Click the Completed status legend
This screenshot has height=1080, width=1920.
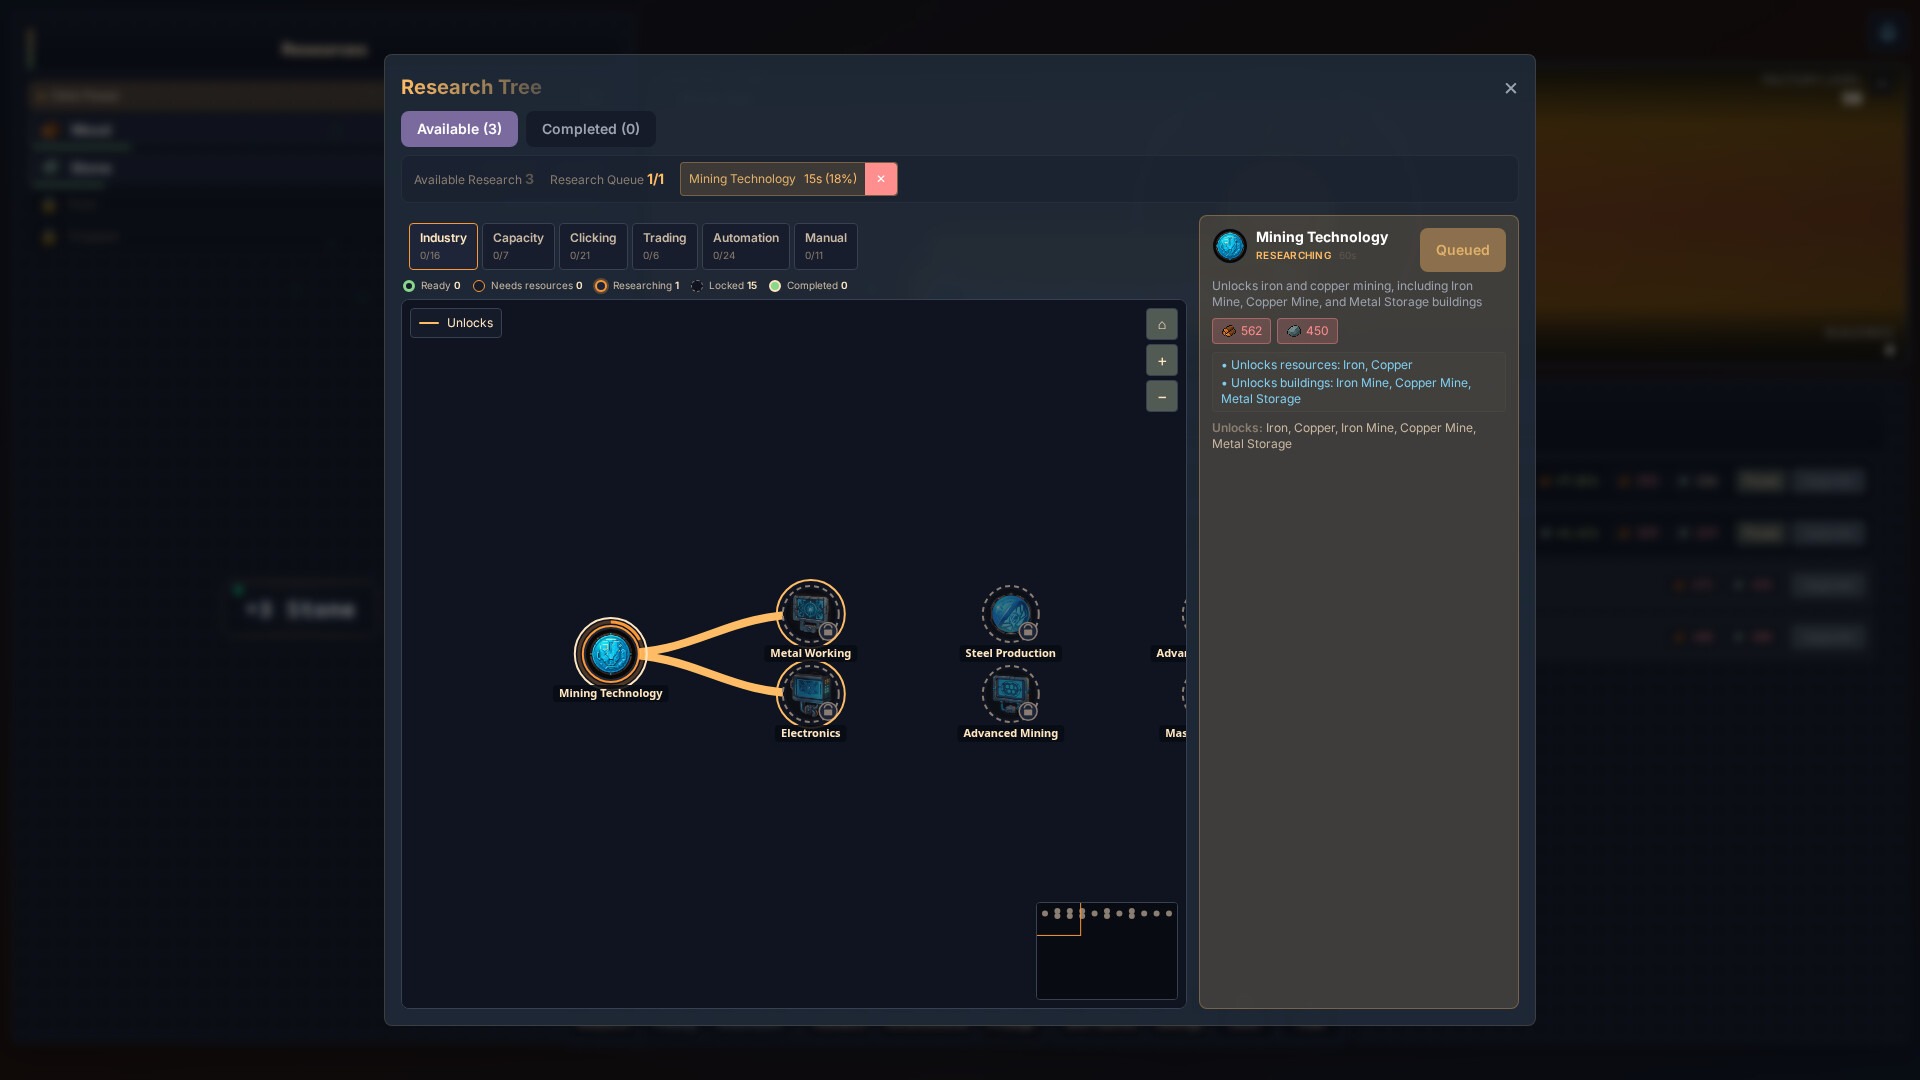pyautogui.click(x=808, y=286)
